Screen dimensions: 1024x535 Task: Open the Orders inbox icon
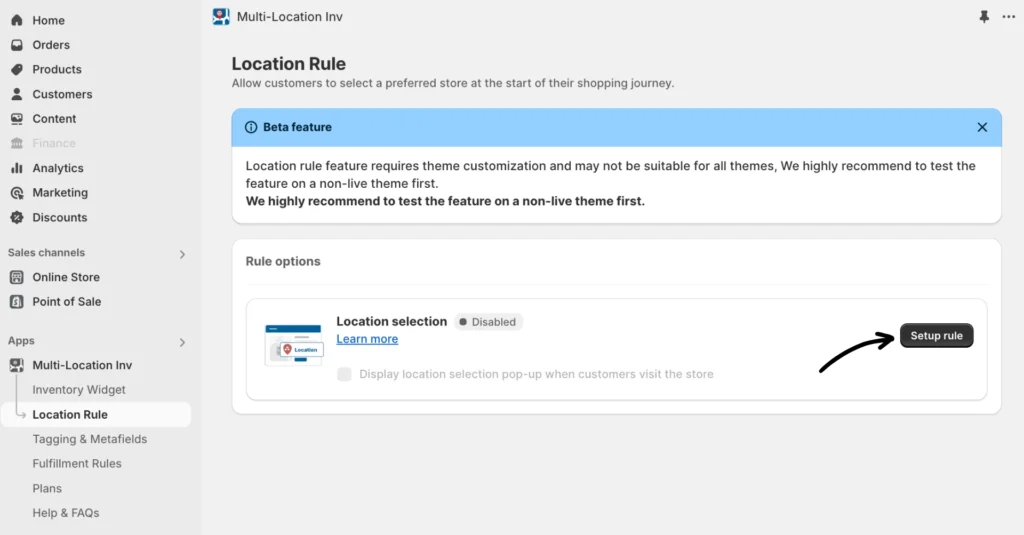(x=16, y=45)
